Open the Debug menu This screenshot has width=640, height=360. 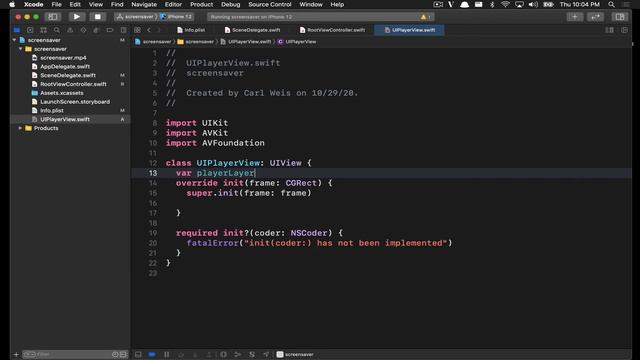pos(231,4)
